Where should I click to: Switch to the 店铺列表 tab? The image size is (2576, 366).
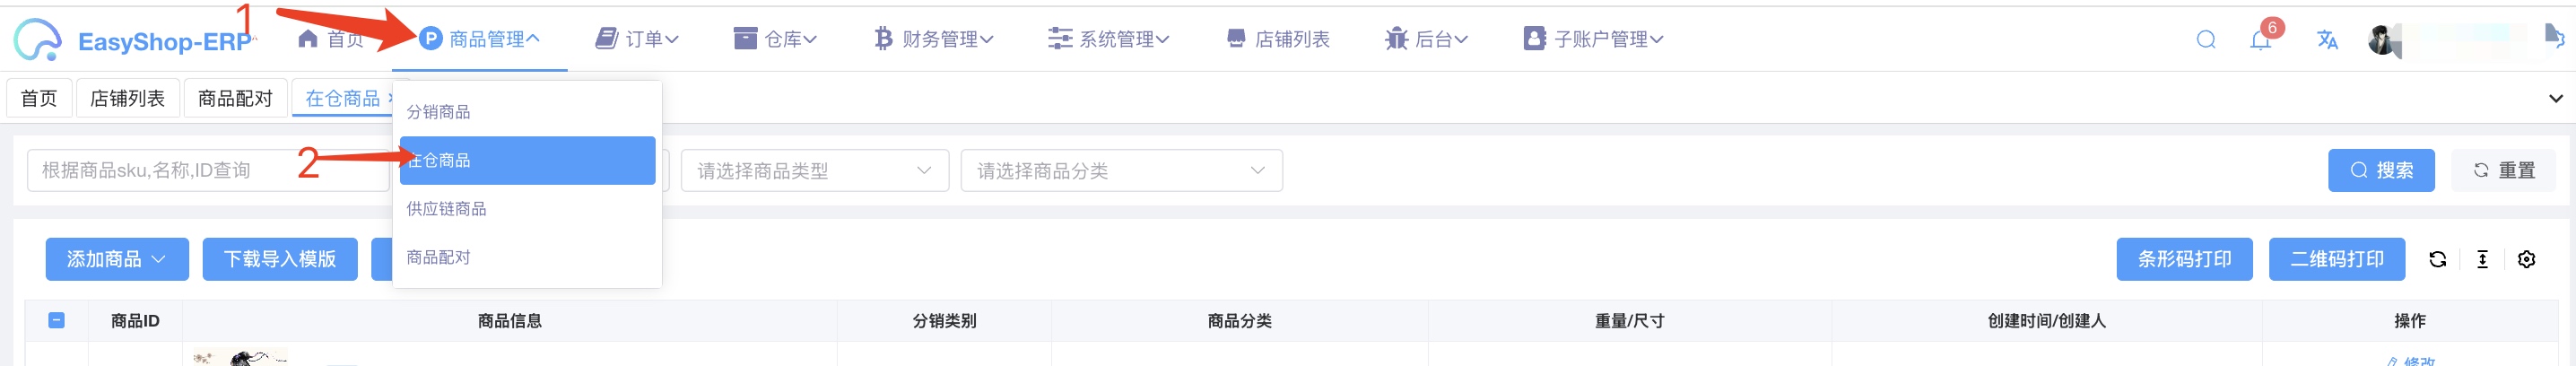point(127,98)
